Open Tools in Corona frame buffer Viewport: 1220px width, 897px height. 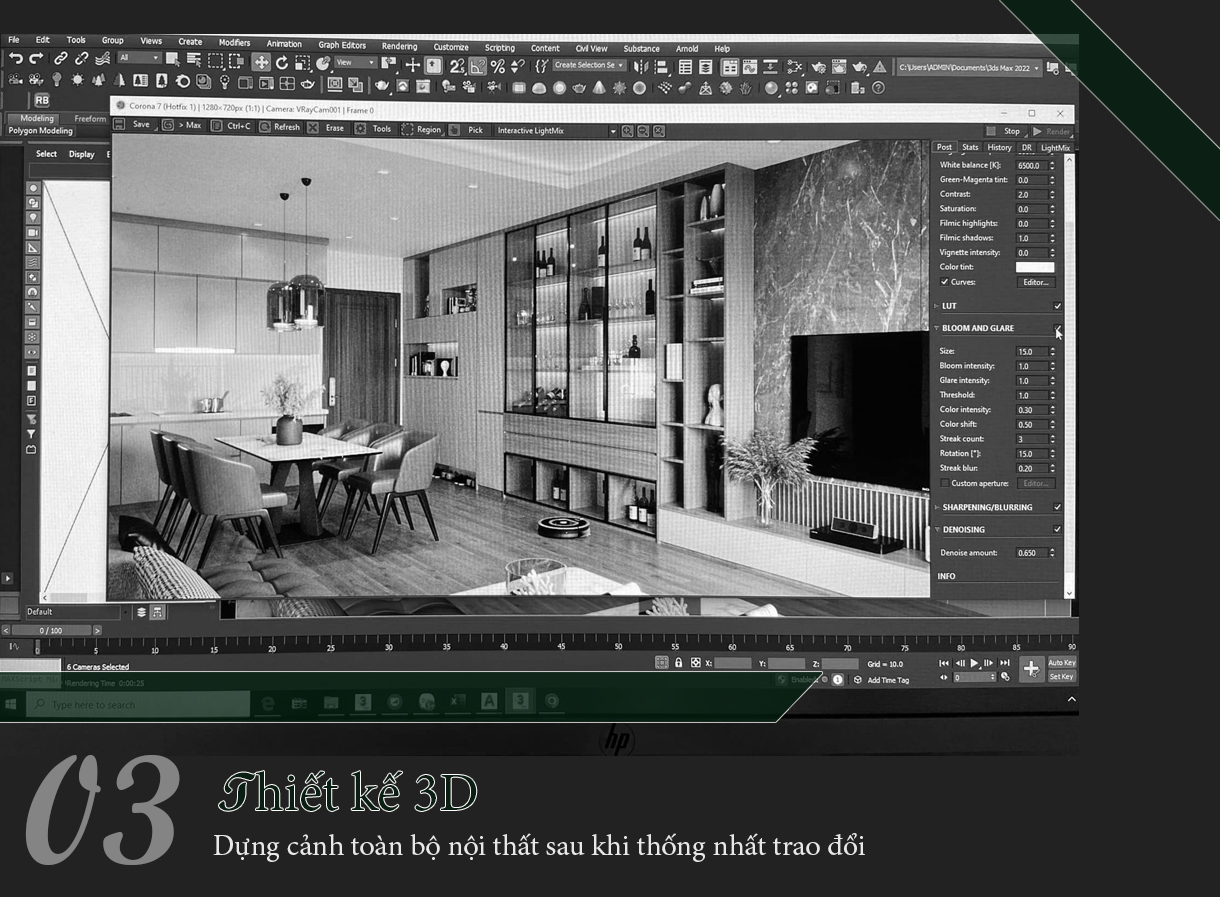[x=373, y=129]
